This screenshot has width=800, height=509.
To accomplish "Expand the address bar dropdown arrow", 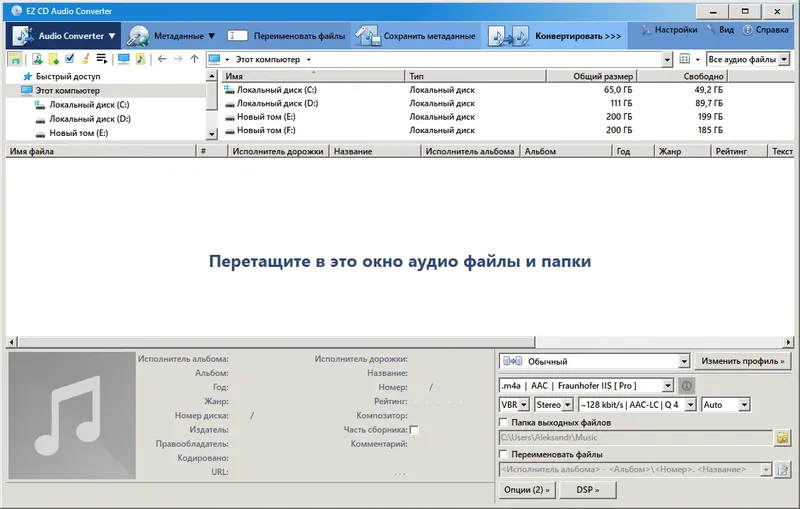I will [x=667, y=60].
